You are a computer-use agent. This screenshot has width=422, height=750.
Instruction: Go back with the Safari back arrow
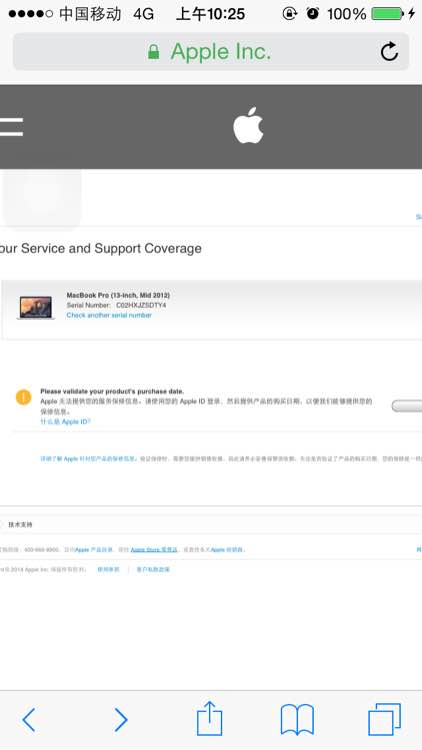pos(29,719)
